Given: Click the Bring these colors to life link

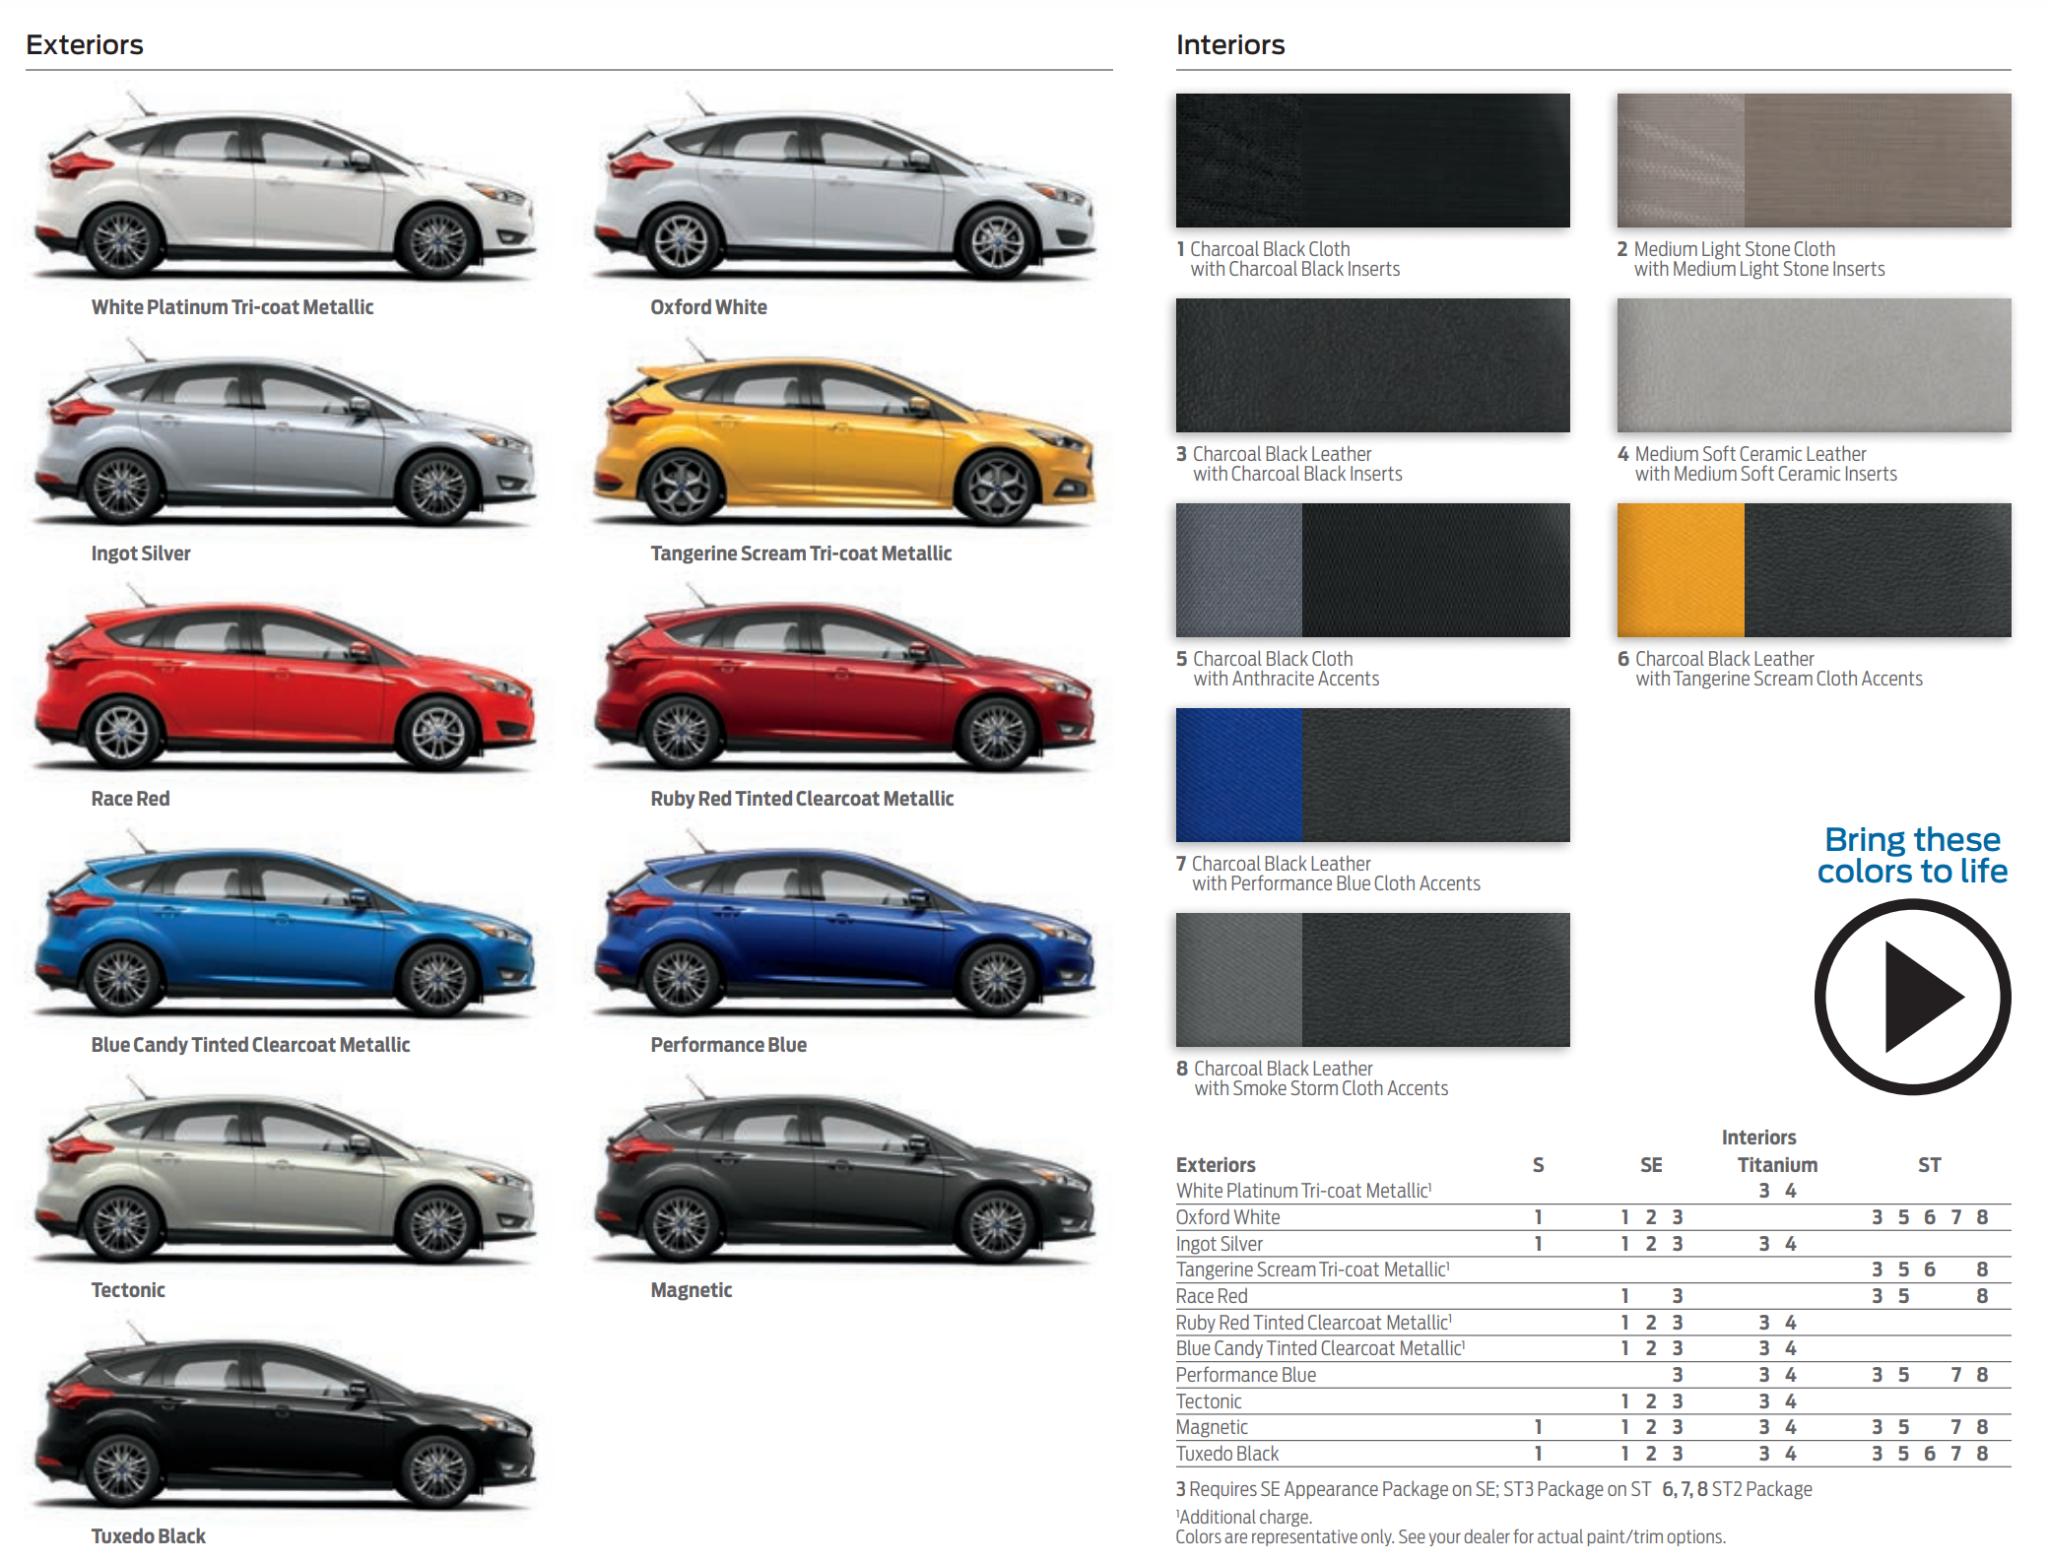Looking at the screenshot, I should pos(1911,855).
